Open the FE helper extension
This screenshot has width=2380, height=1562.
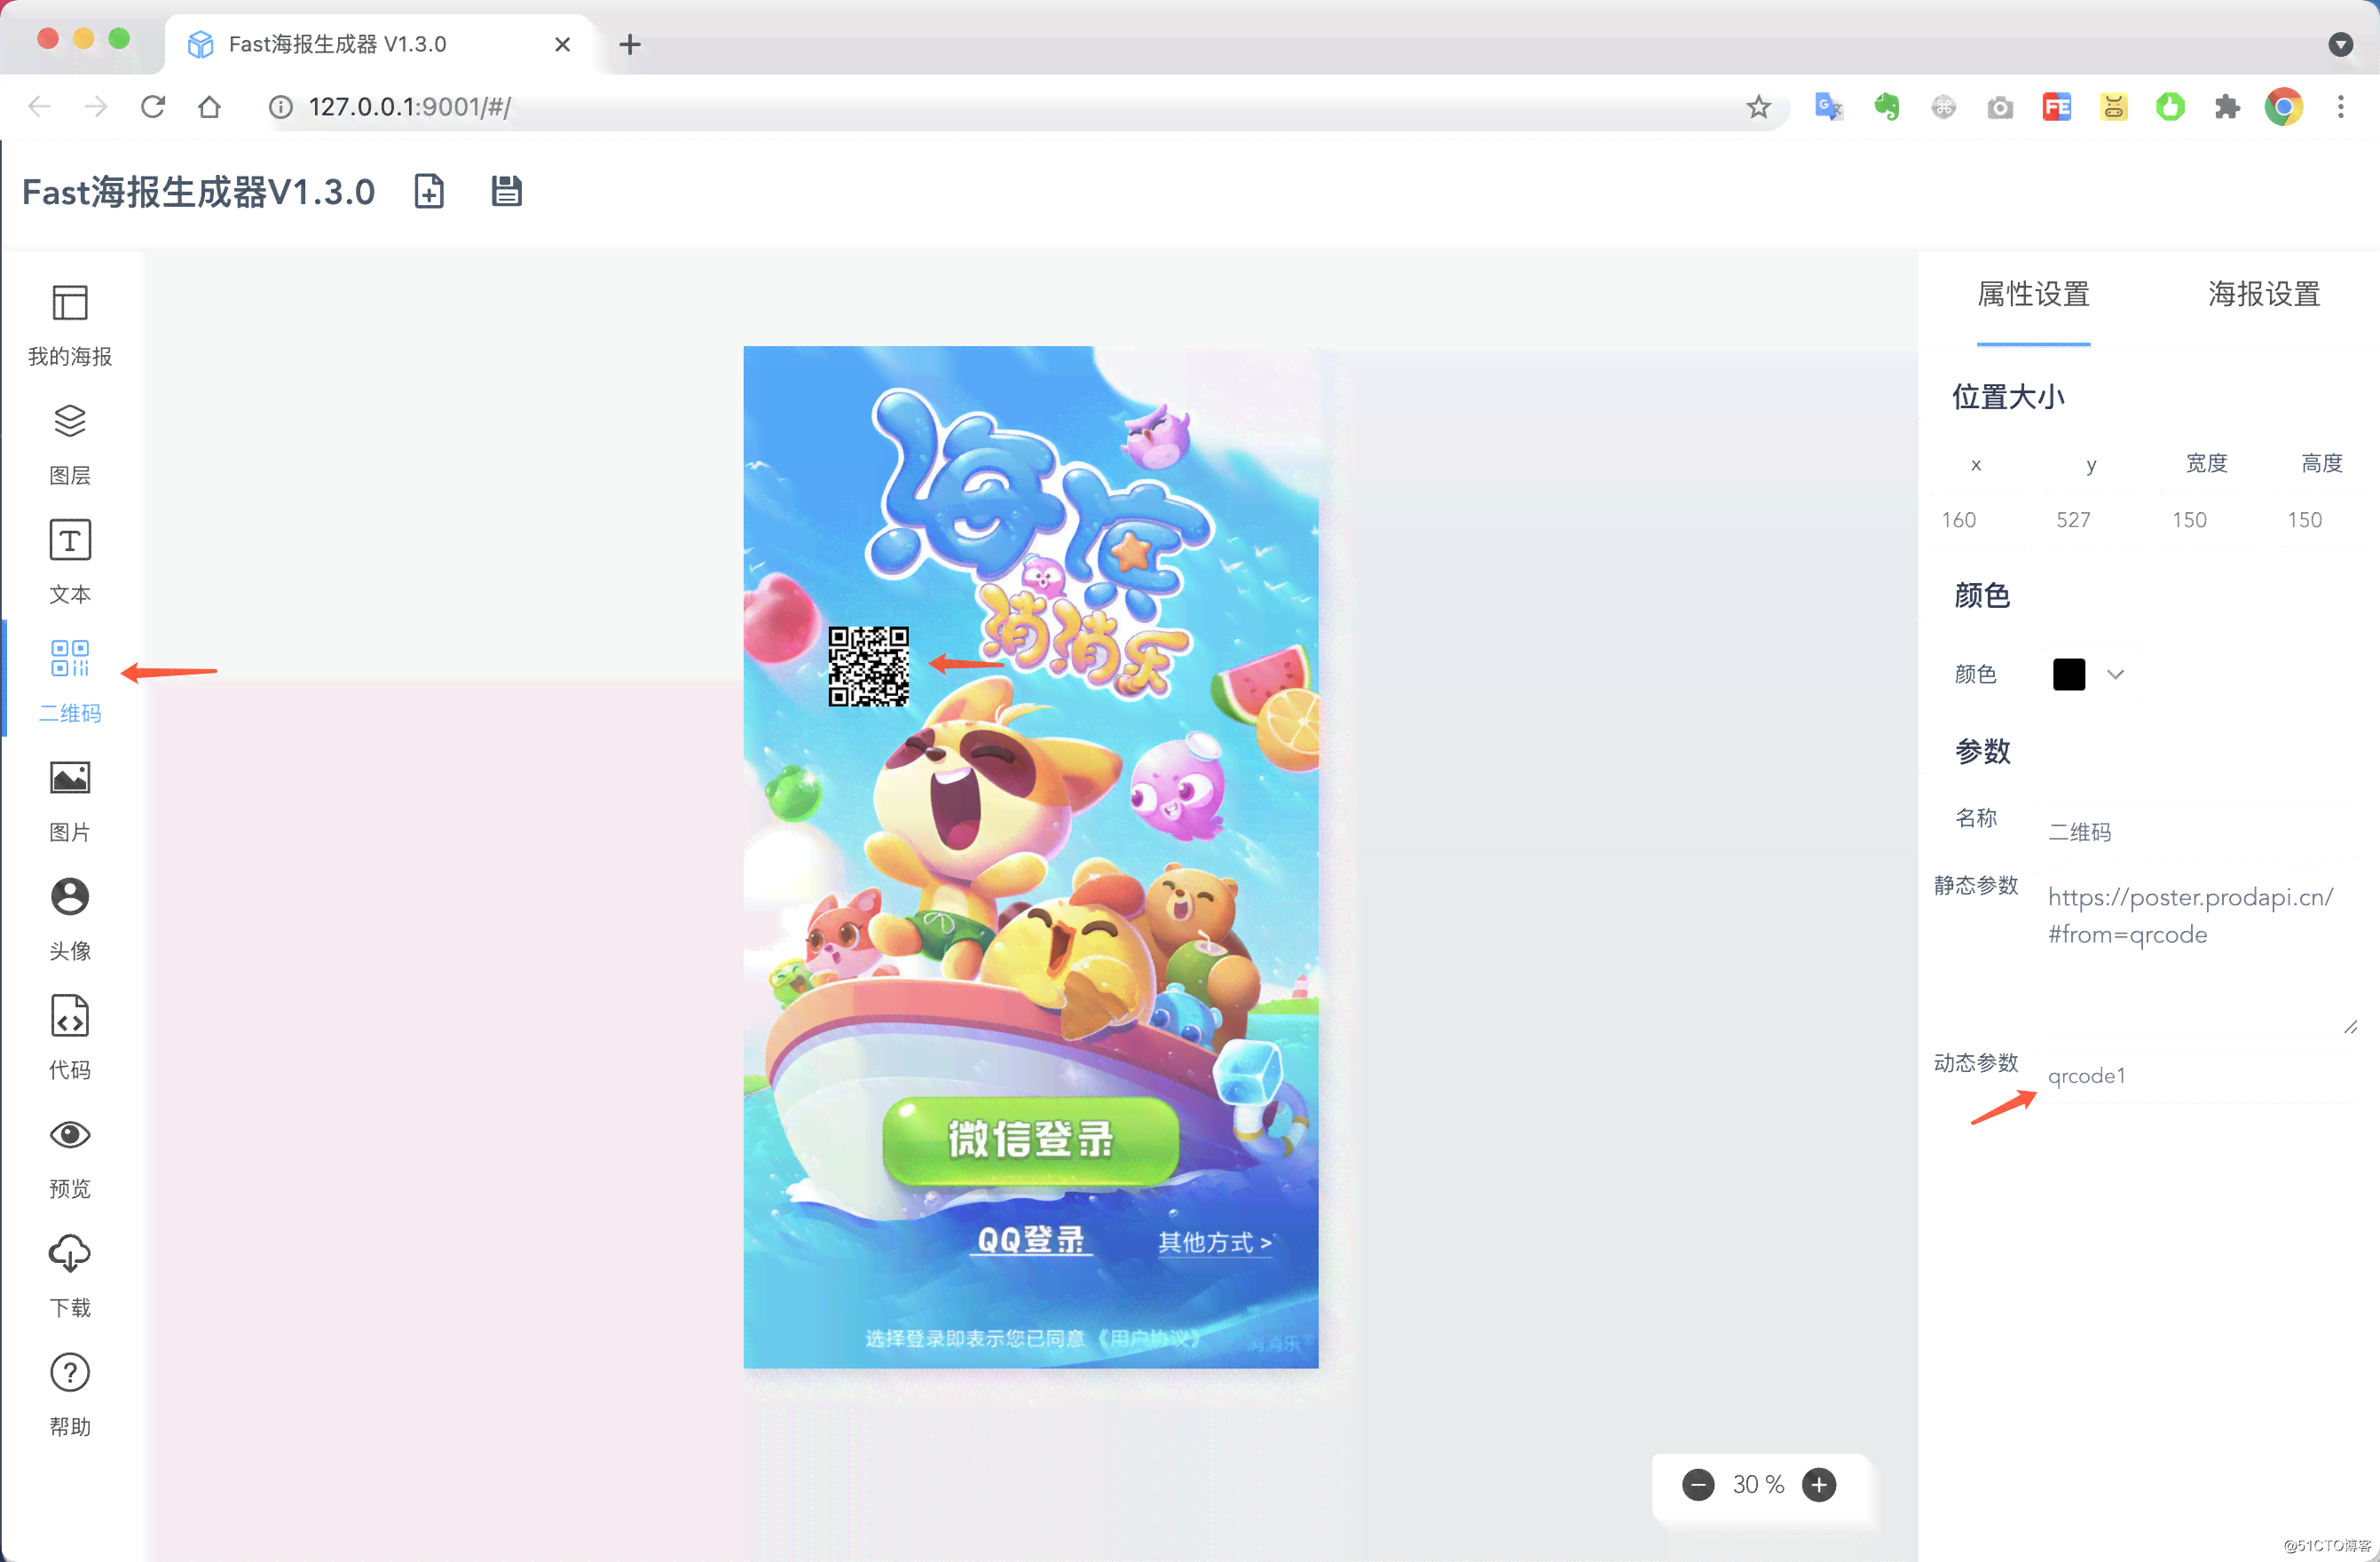[2057, 106]
